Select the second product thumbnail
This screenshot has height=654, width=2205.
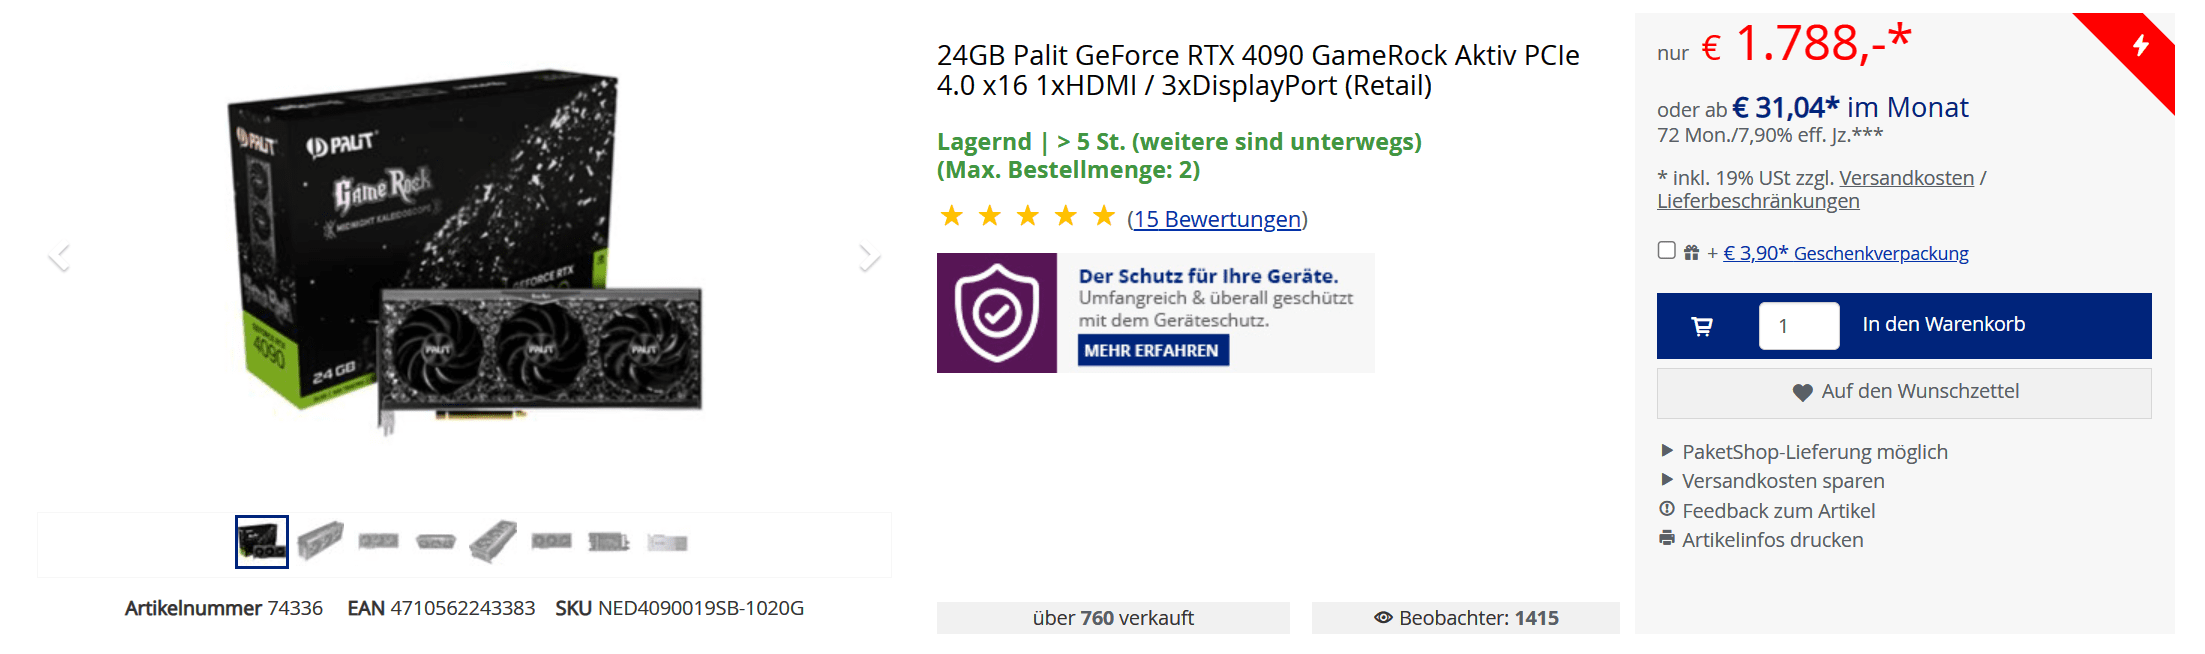tap(320, 541)
